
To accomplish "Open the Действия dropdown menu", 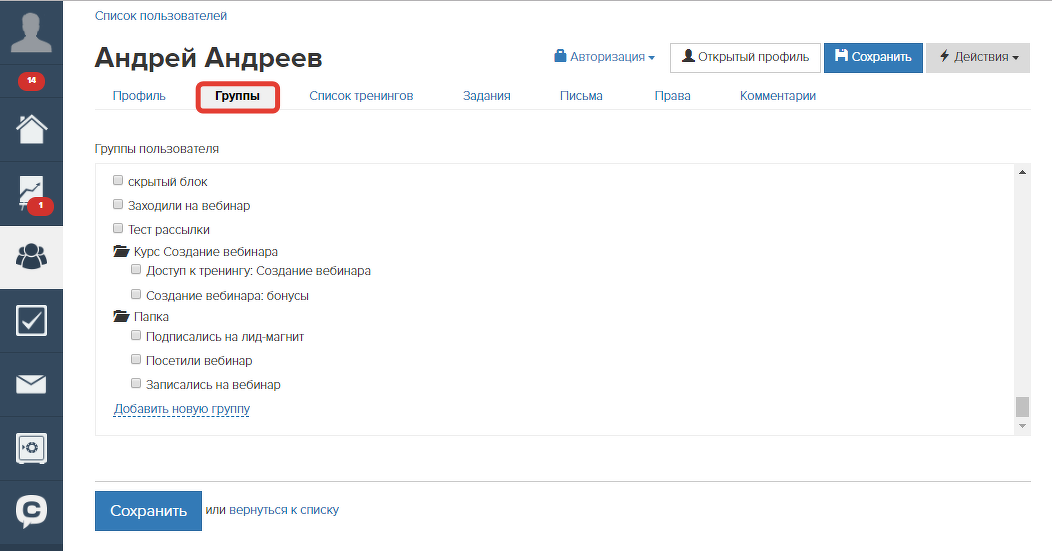I will click(978, 58).
